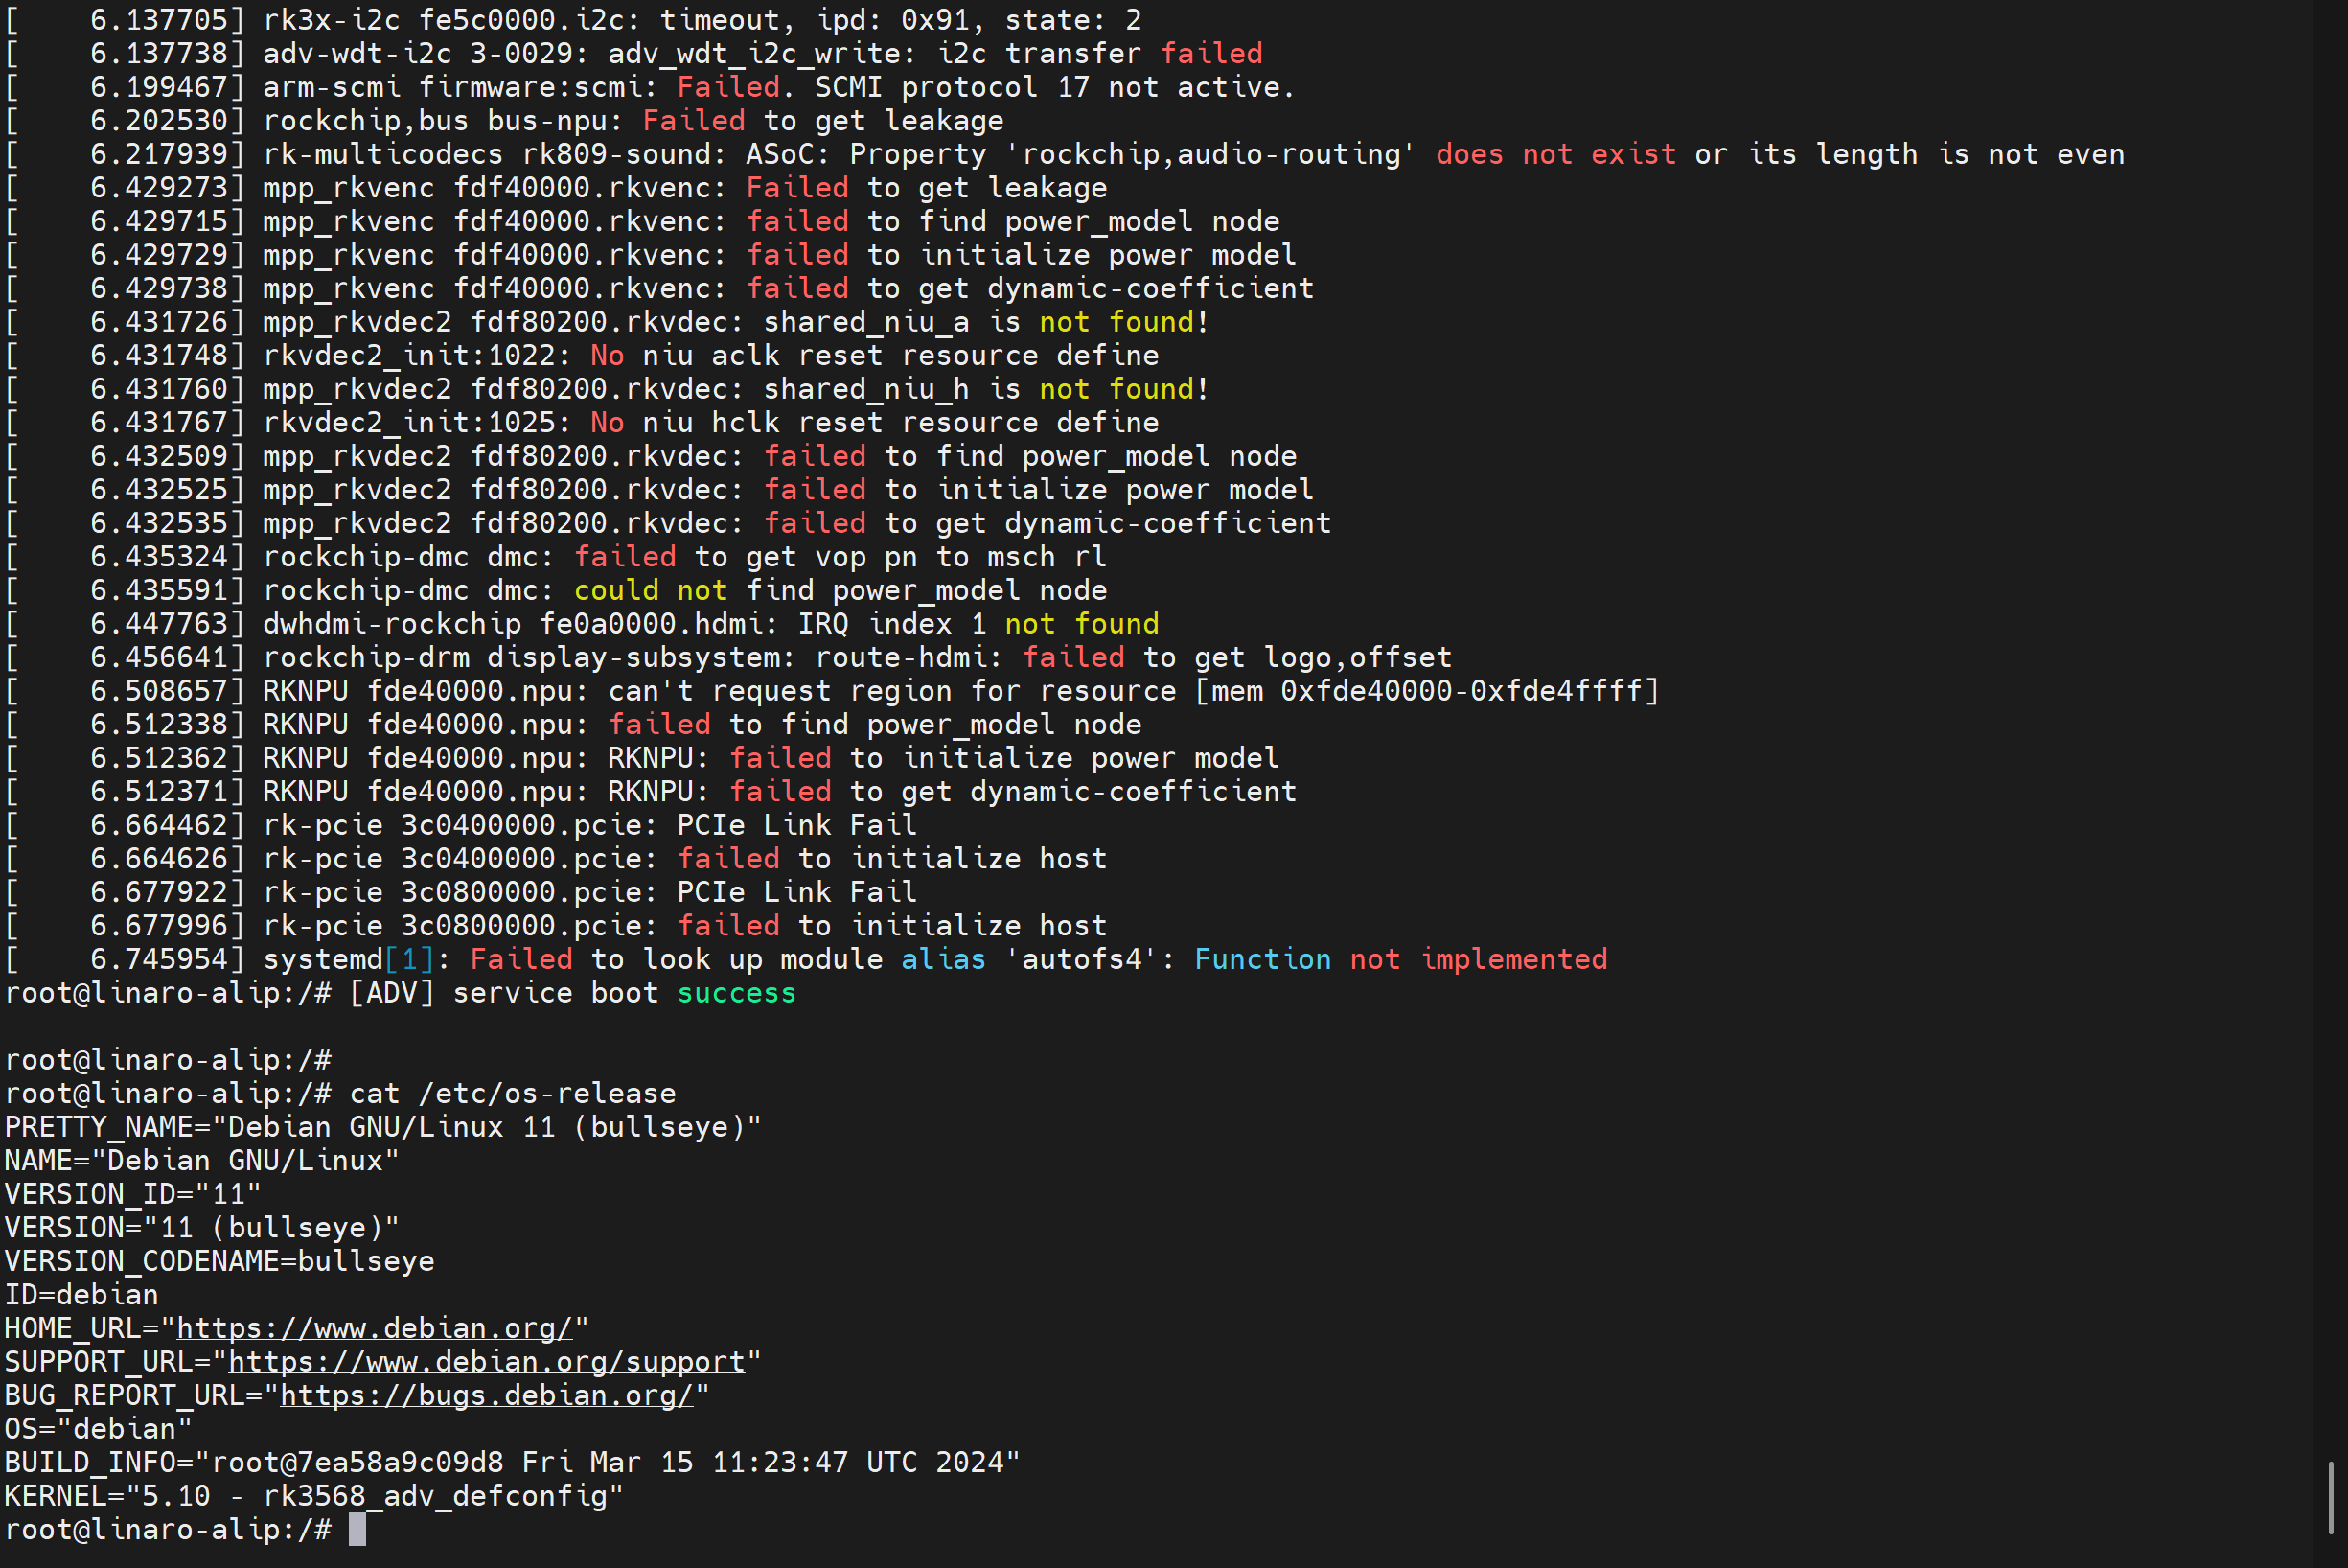Click the cyan 'Function' word in the systemd line
Image resolution: width=2348 pixels, height=1568 pixels.
pyautogui.click(x=1262, y=959)
